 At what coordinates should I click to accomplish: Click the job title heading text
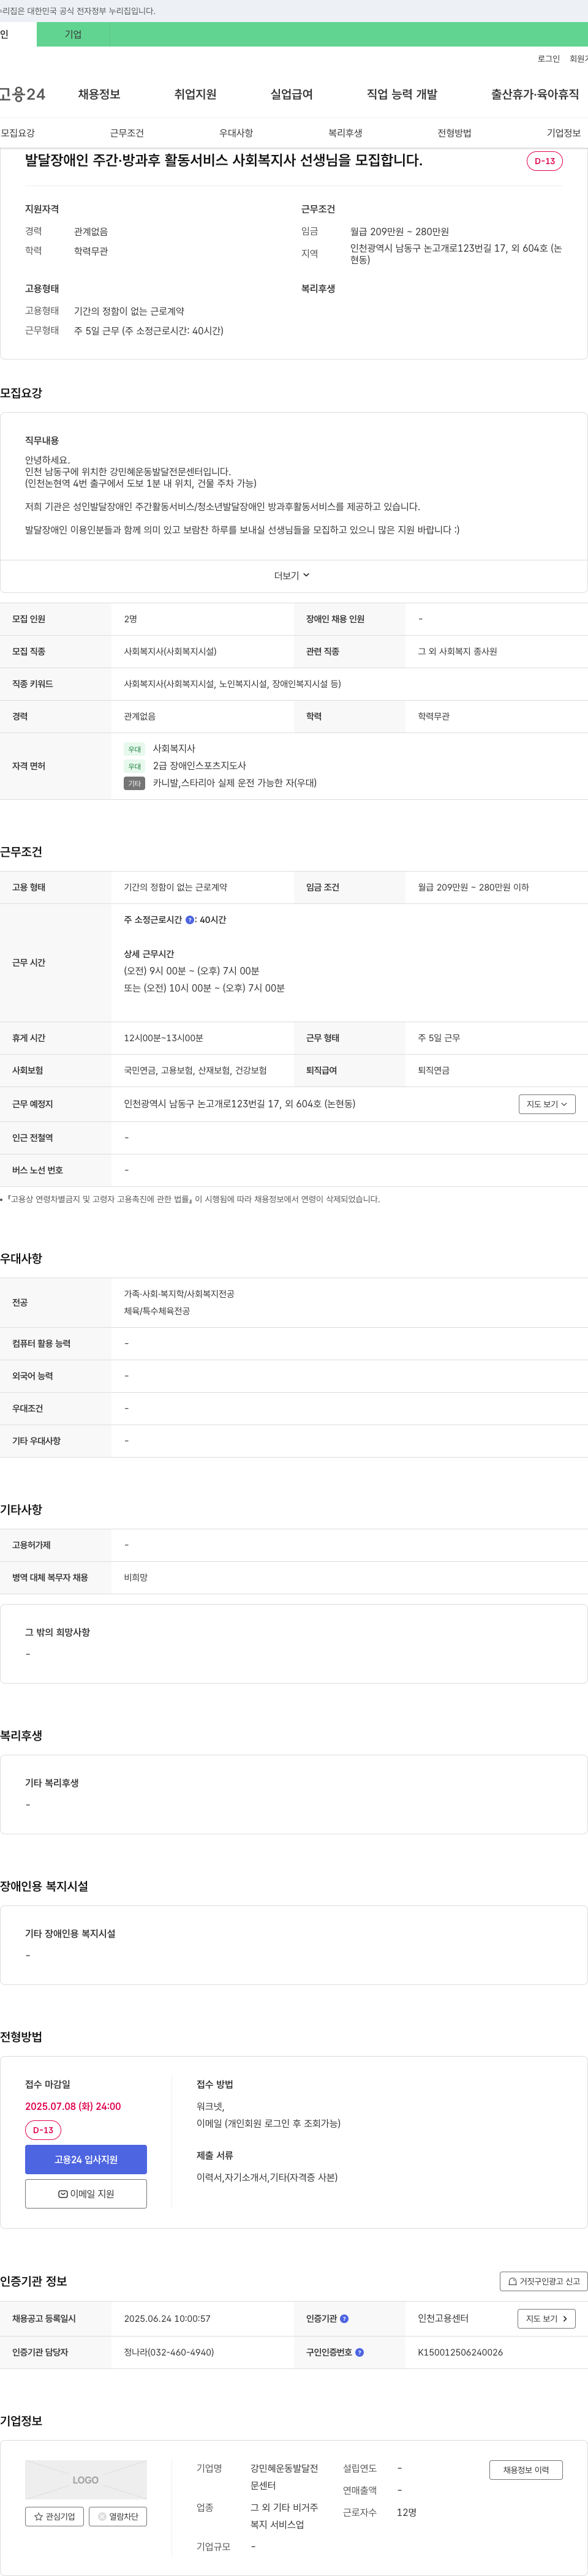(x=223, y=160)
